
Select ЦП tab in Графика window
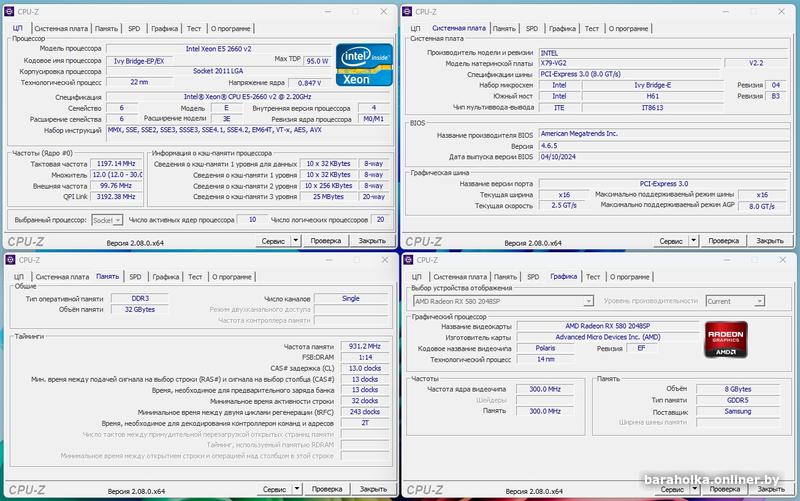(x=416, y=277)
